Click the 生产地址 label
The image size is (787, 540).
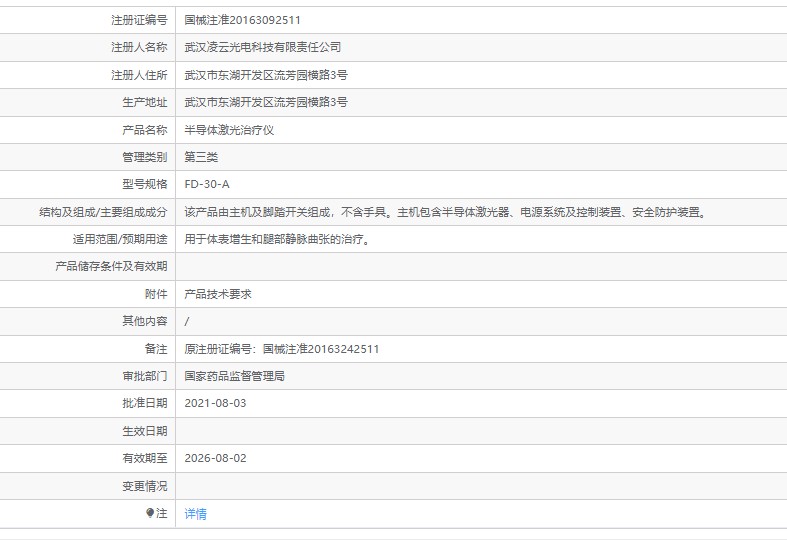(145, 102)
